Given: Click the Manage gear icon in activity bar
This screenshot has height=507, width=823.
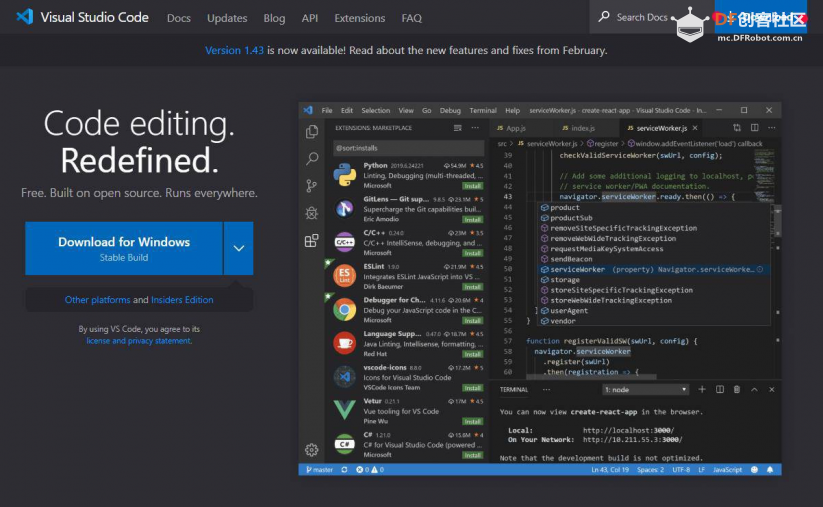Looking at the screenshot, I should [312, 450].
